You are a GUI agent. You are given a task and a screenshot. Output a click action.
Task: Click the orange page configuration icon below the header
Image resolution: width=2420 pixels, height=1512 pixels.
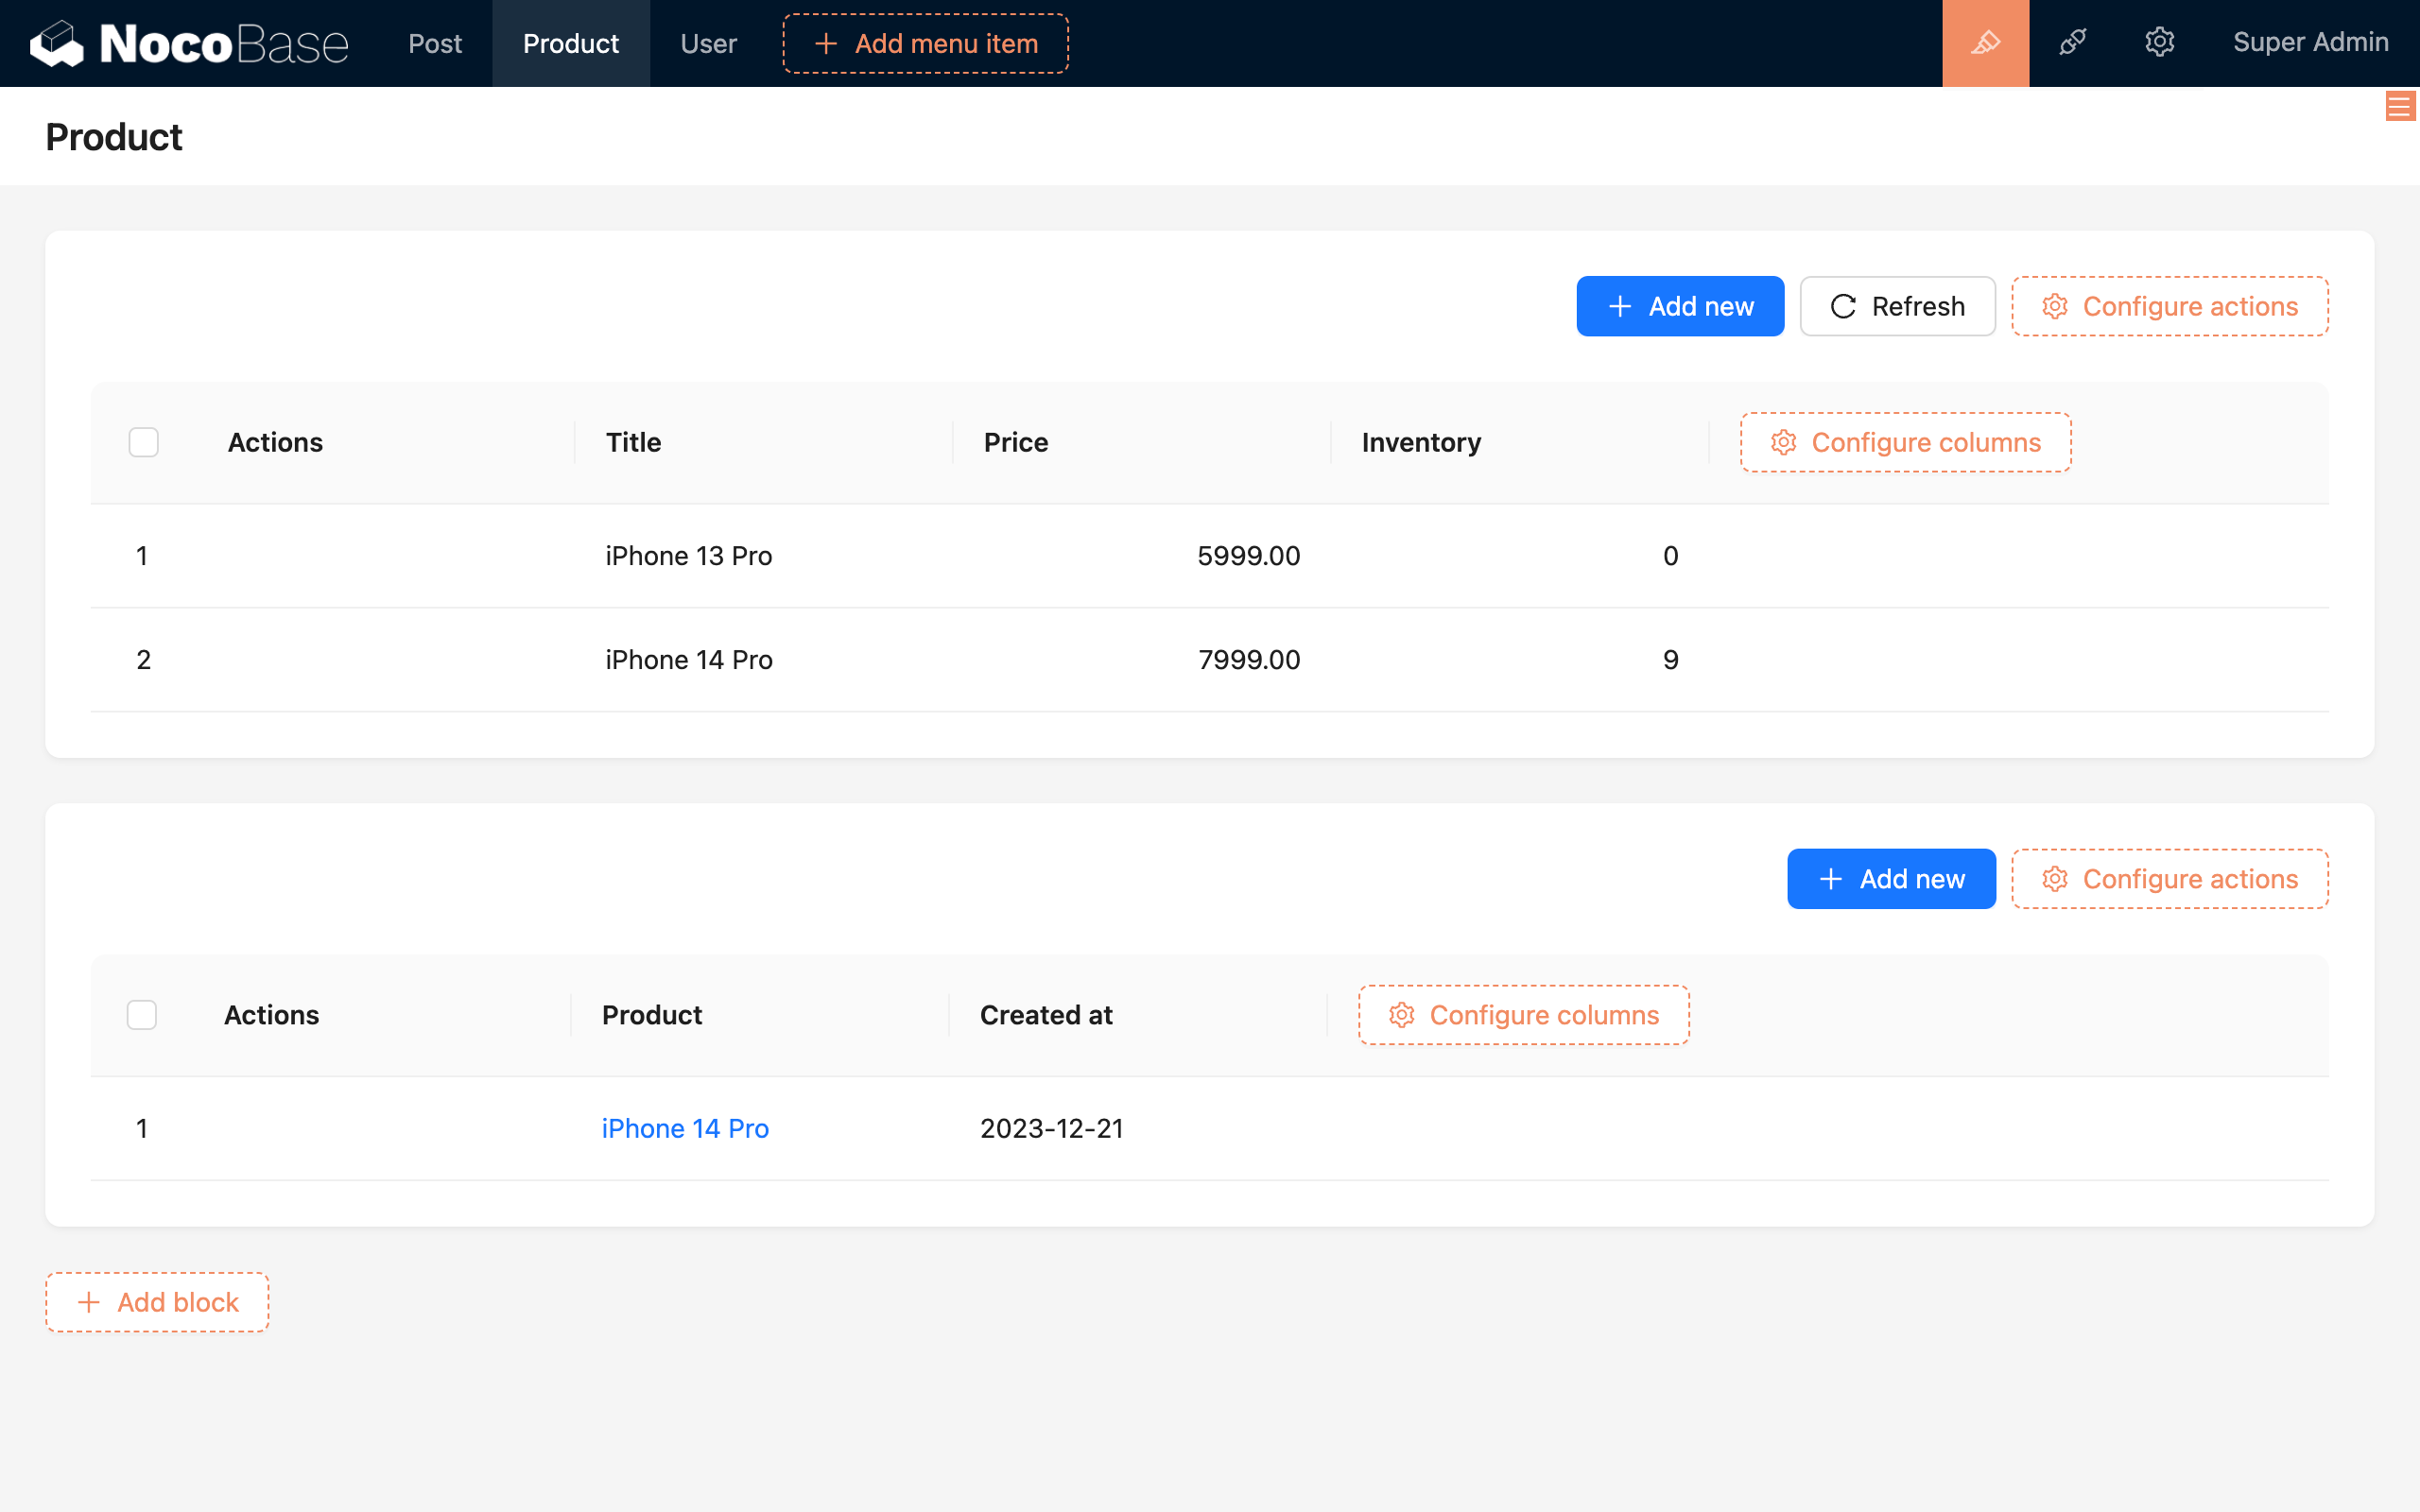tap(2400, 106)
